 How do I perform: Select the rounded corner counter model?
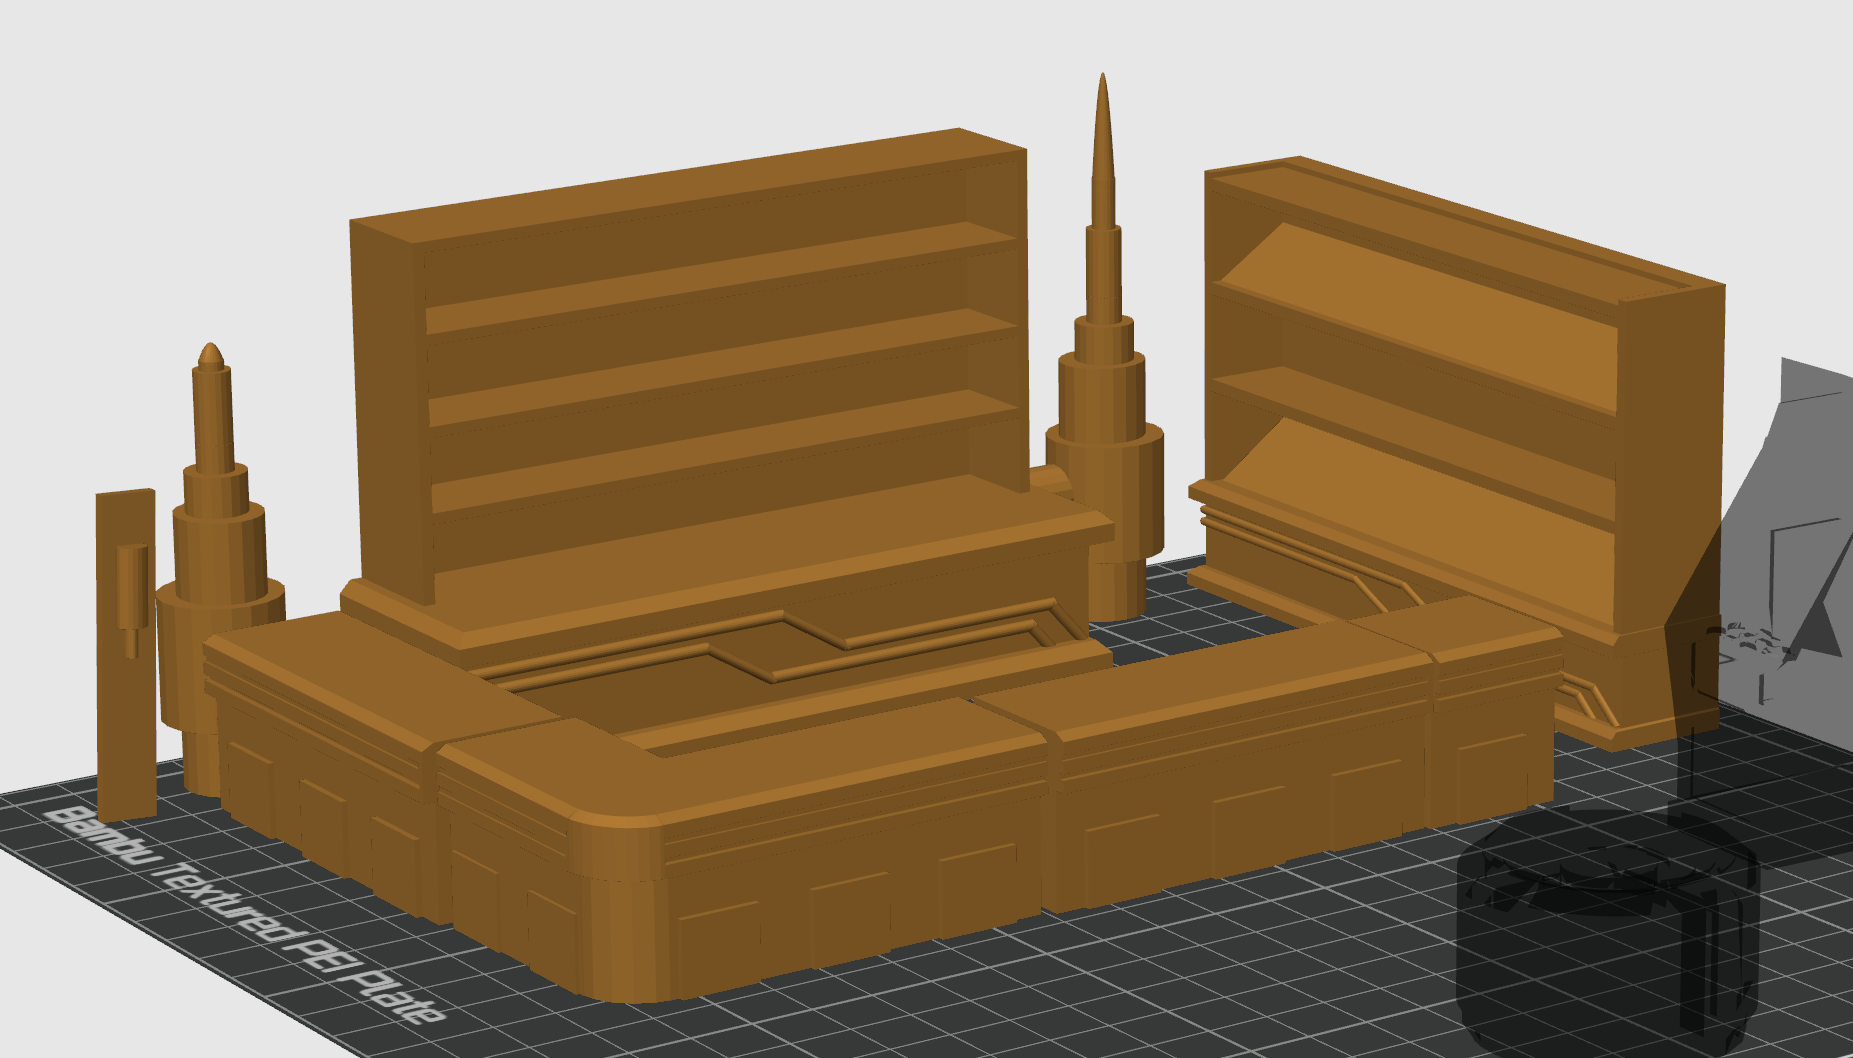[x=740, y=850]
